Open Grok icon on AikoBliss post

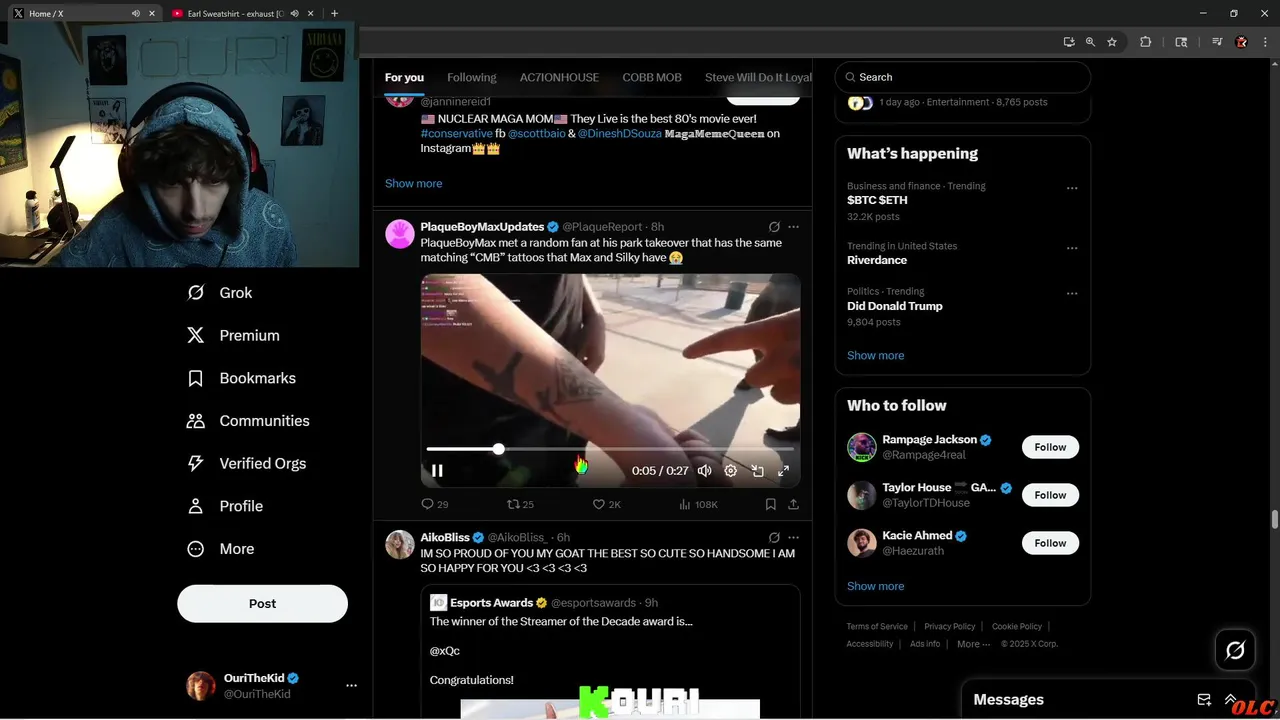(x=774, y=538)
